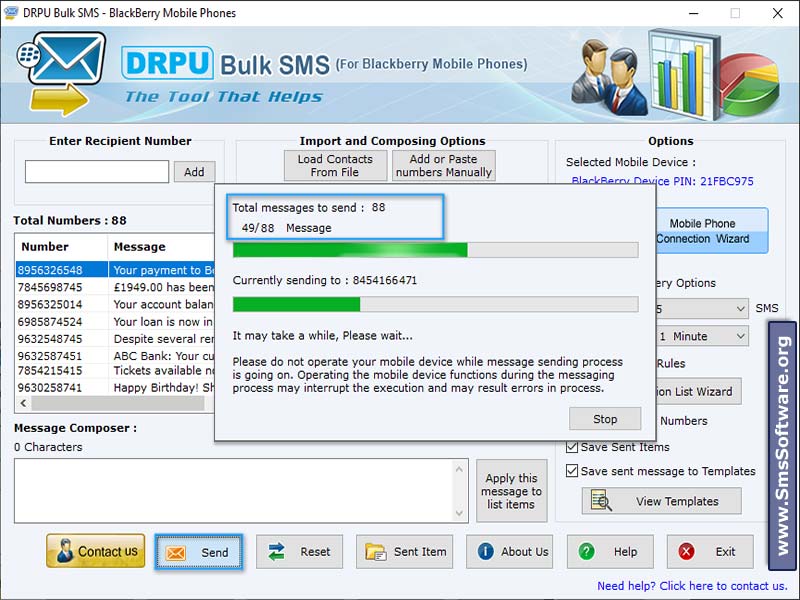Click the View Templates magnifier icon

(599, 501)
